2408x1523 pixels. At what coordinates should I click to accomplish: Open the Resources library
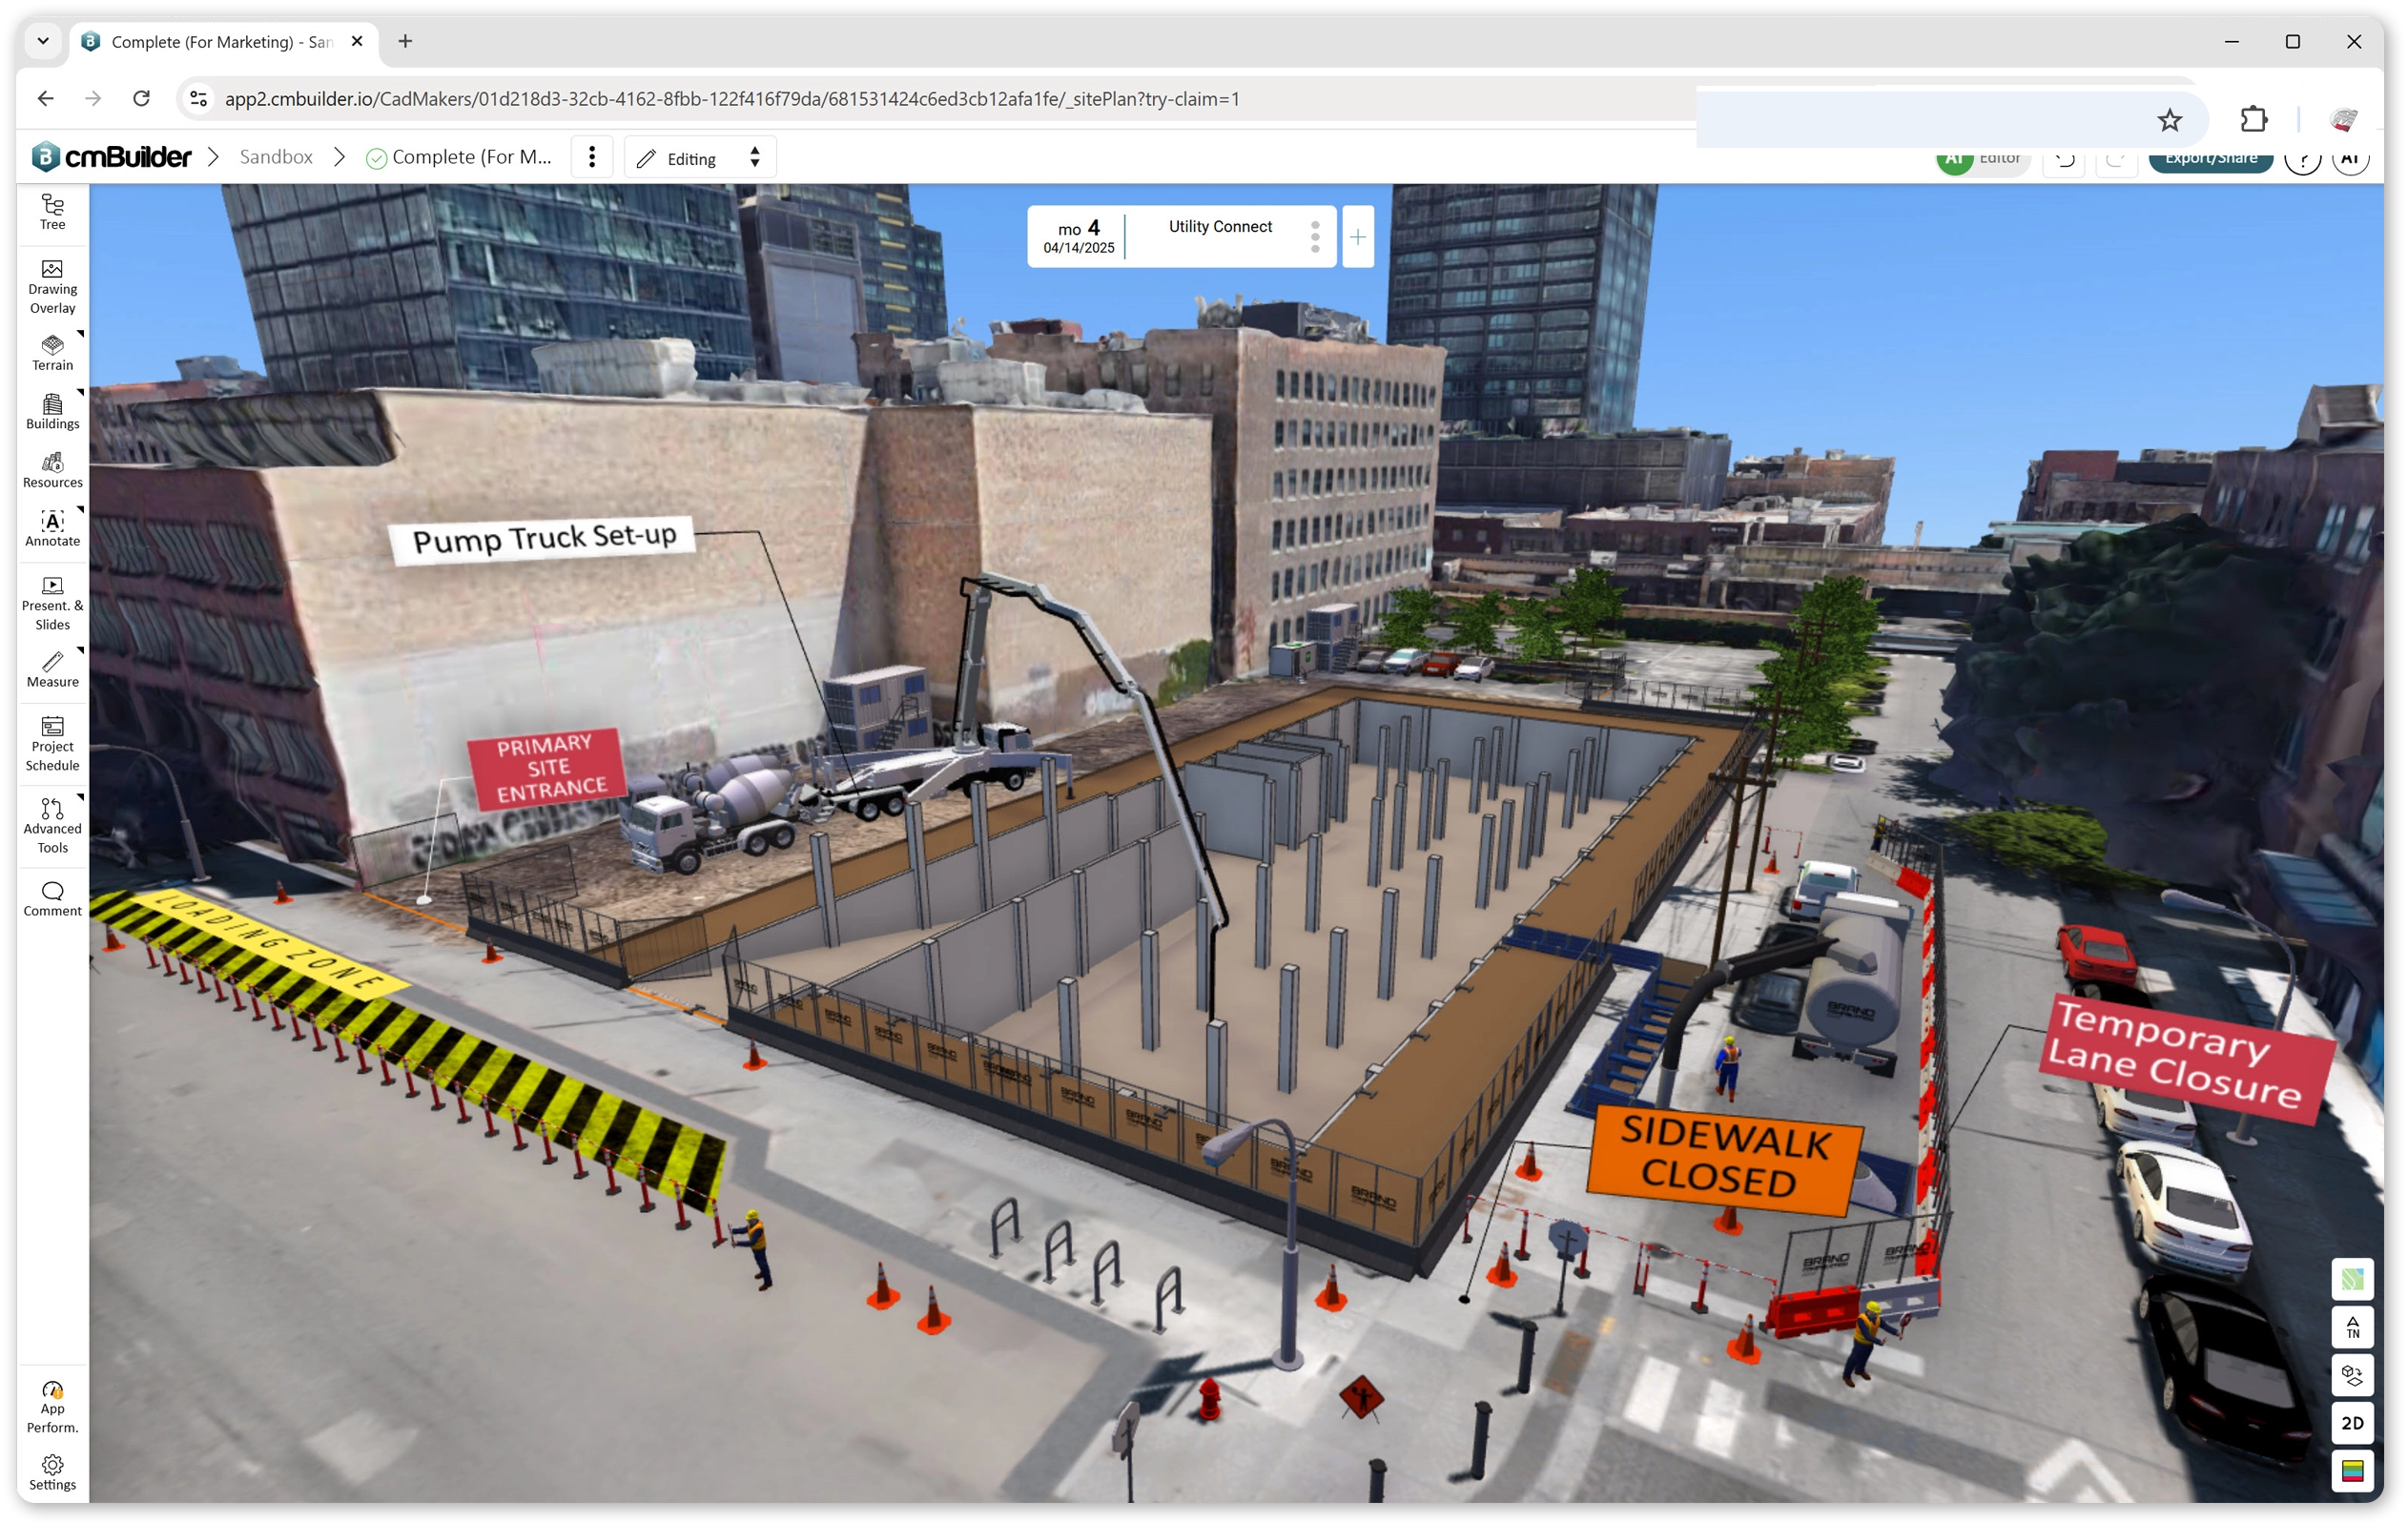coord(52,470)
